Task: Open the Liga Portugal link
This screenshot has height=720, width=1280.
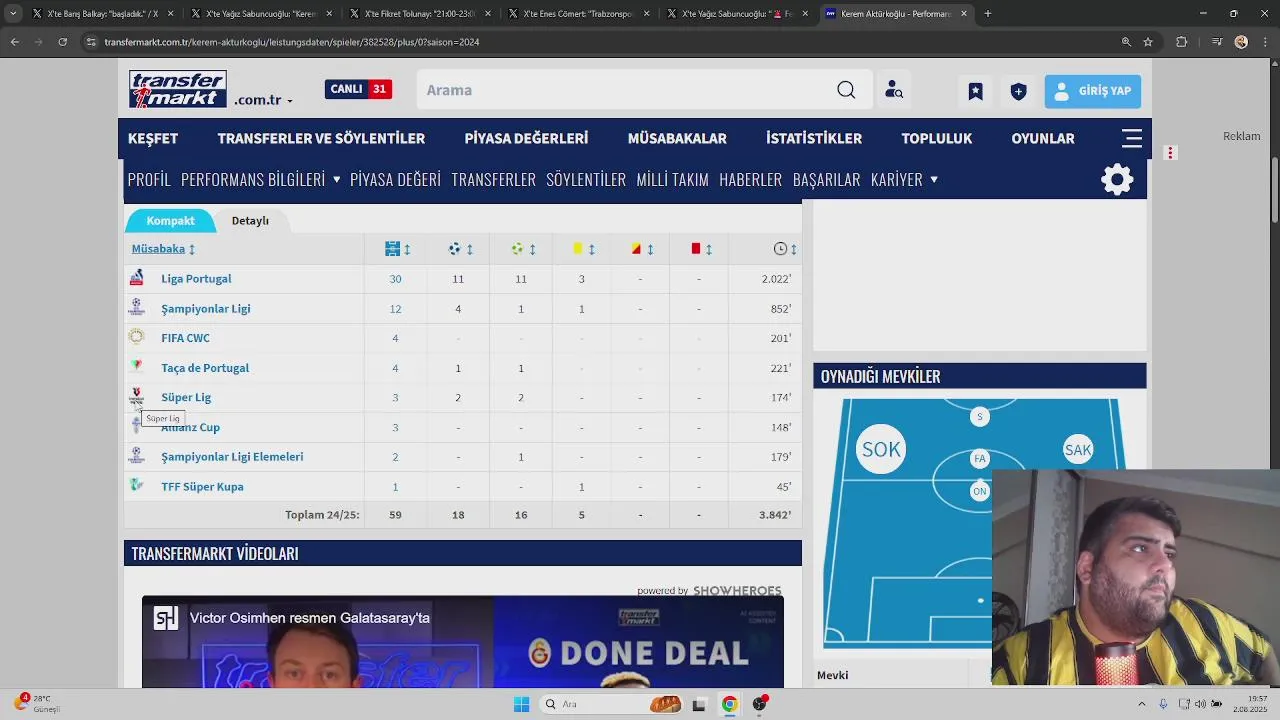Action: pyautogui.click(x=196, y=279)
